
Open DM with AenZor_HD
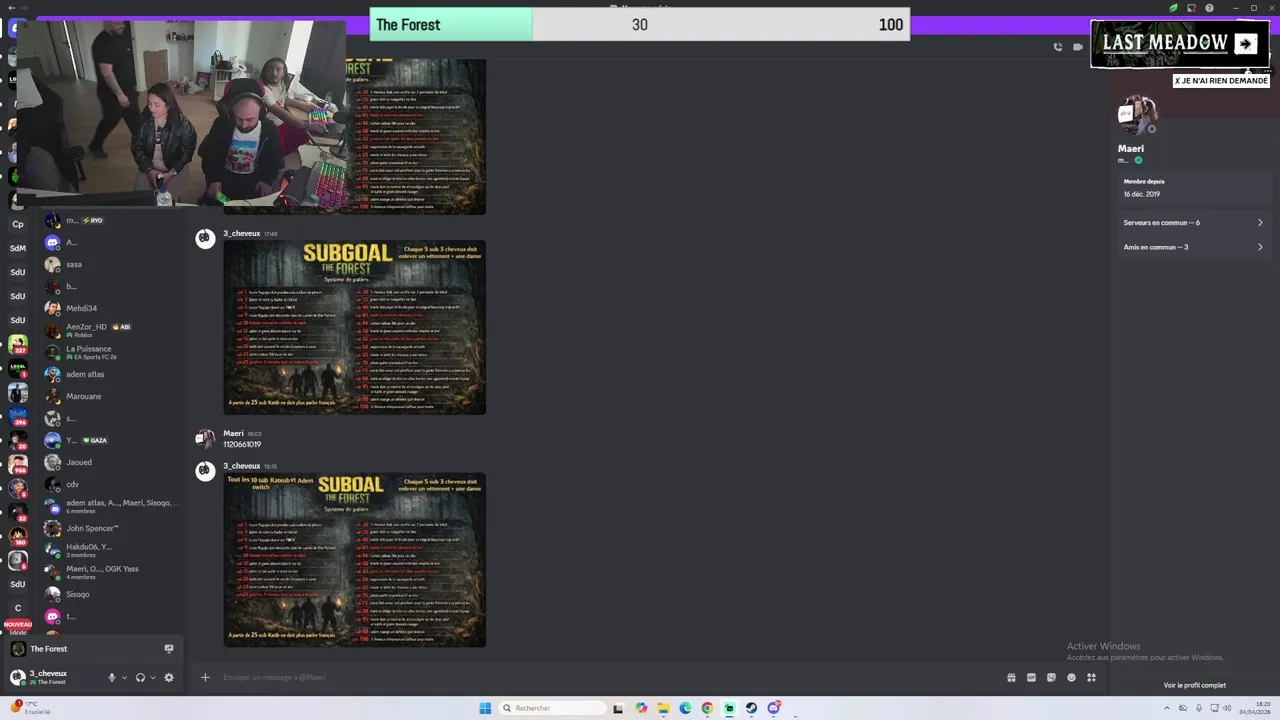coord(110,330)
